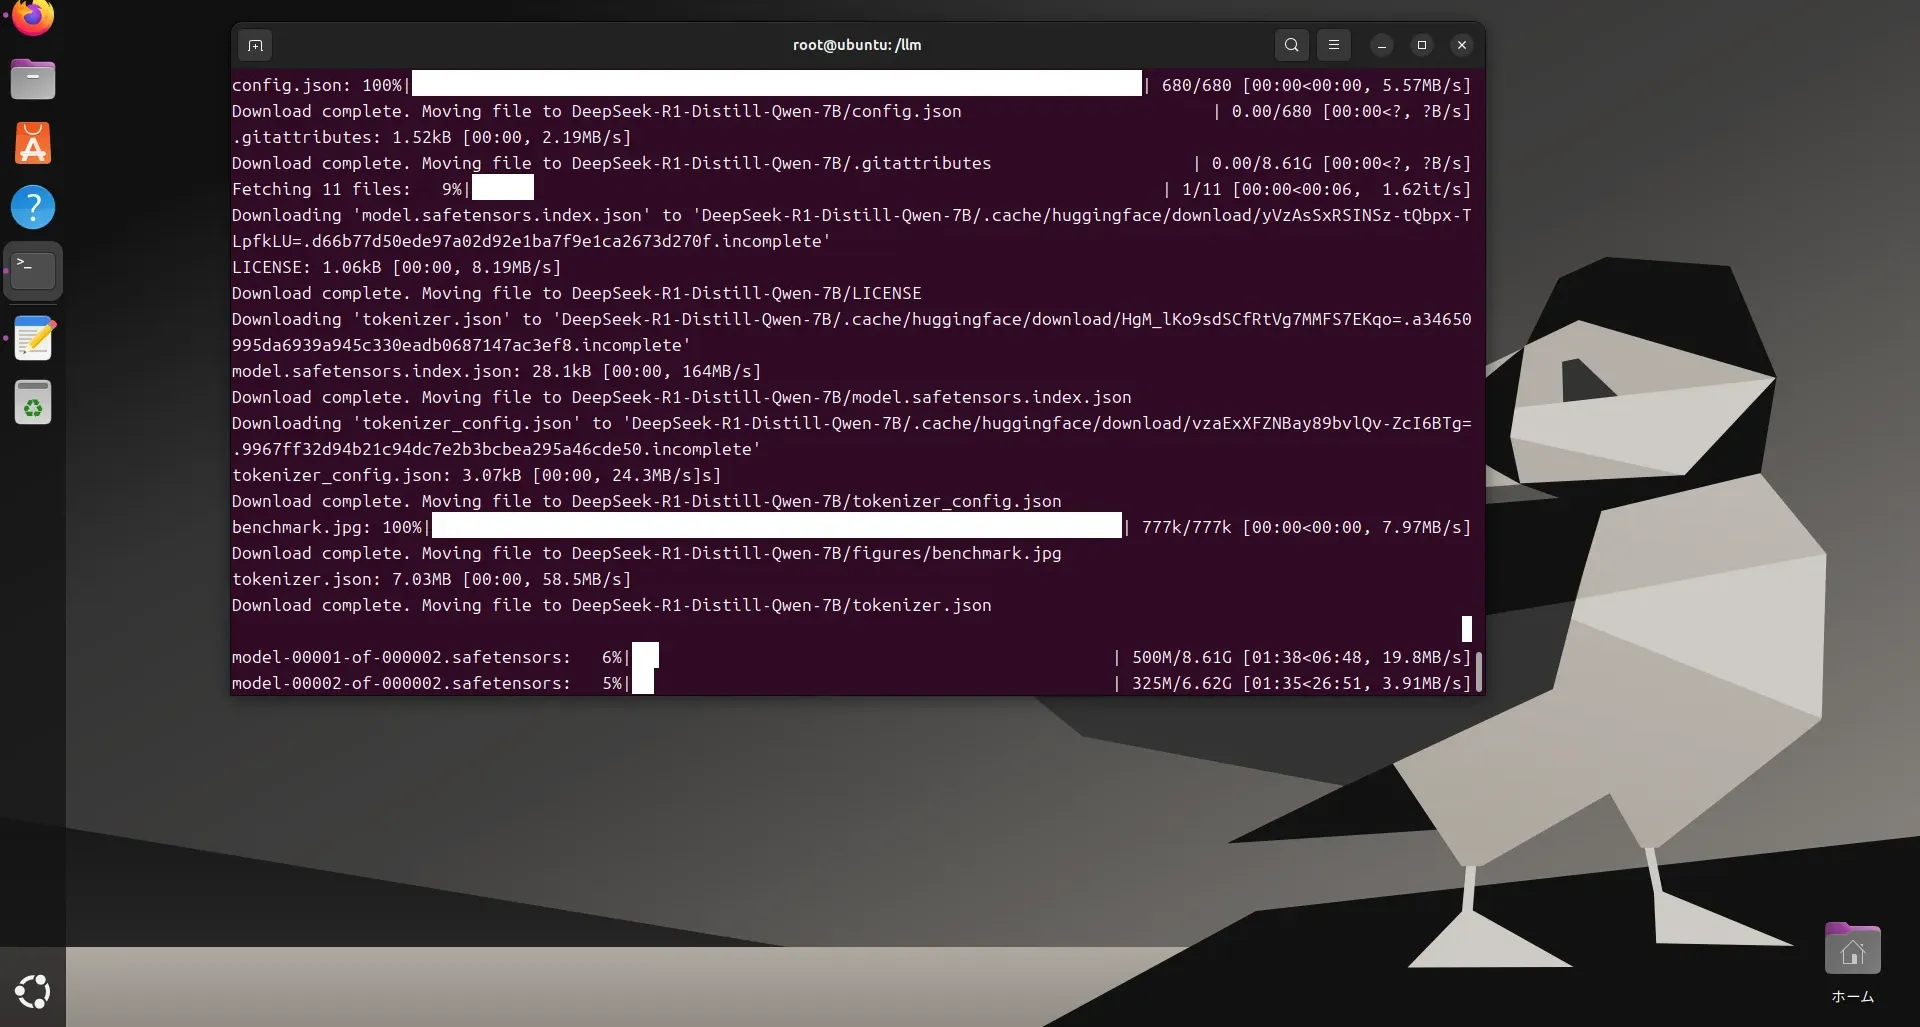
Task: Launch the Ubuntu App Center
Action: [x=33, y=143]
